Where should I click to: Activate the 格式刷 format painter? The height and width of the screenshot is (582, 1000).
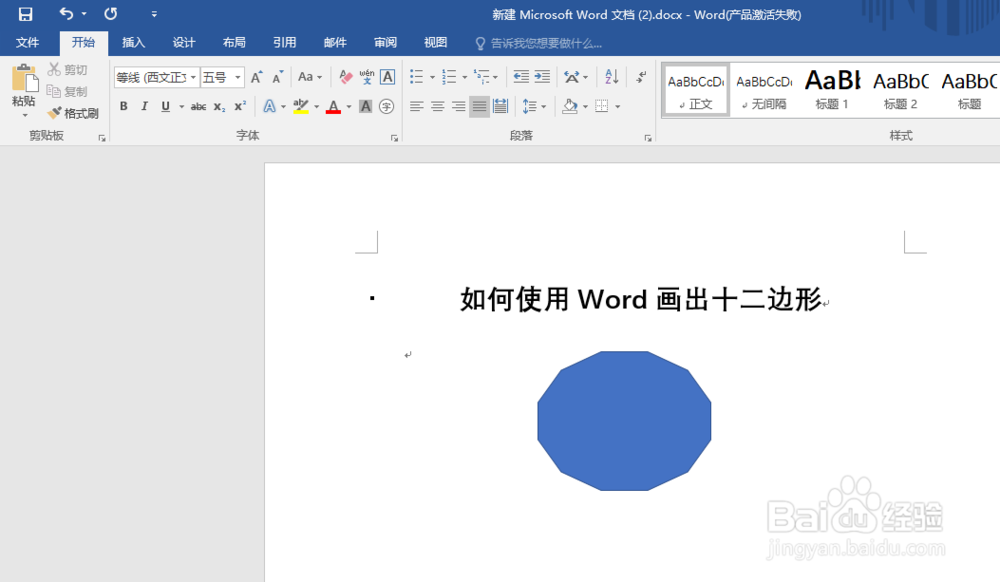click(73, 113)
